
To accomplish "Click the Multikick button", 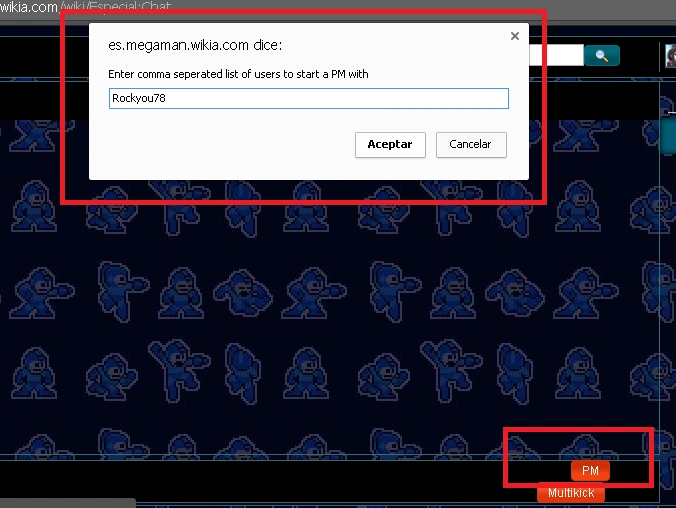I will (x=571, y=493).
